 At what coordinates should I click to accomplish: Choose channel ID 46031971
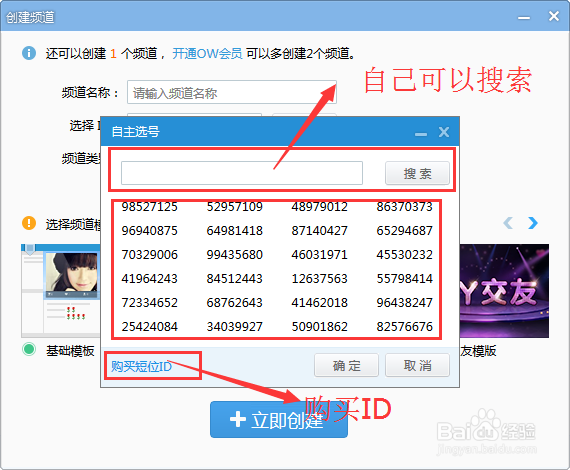320,254
